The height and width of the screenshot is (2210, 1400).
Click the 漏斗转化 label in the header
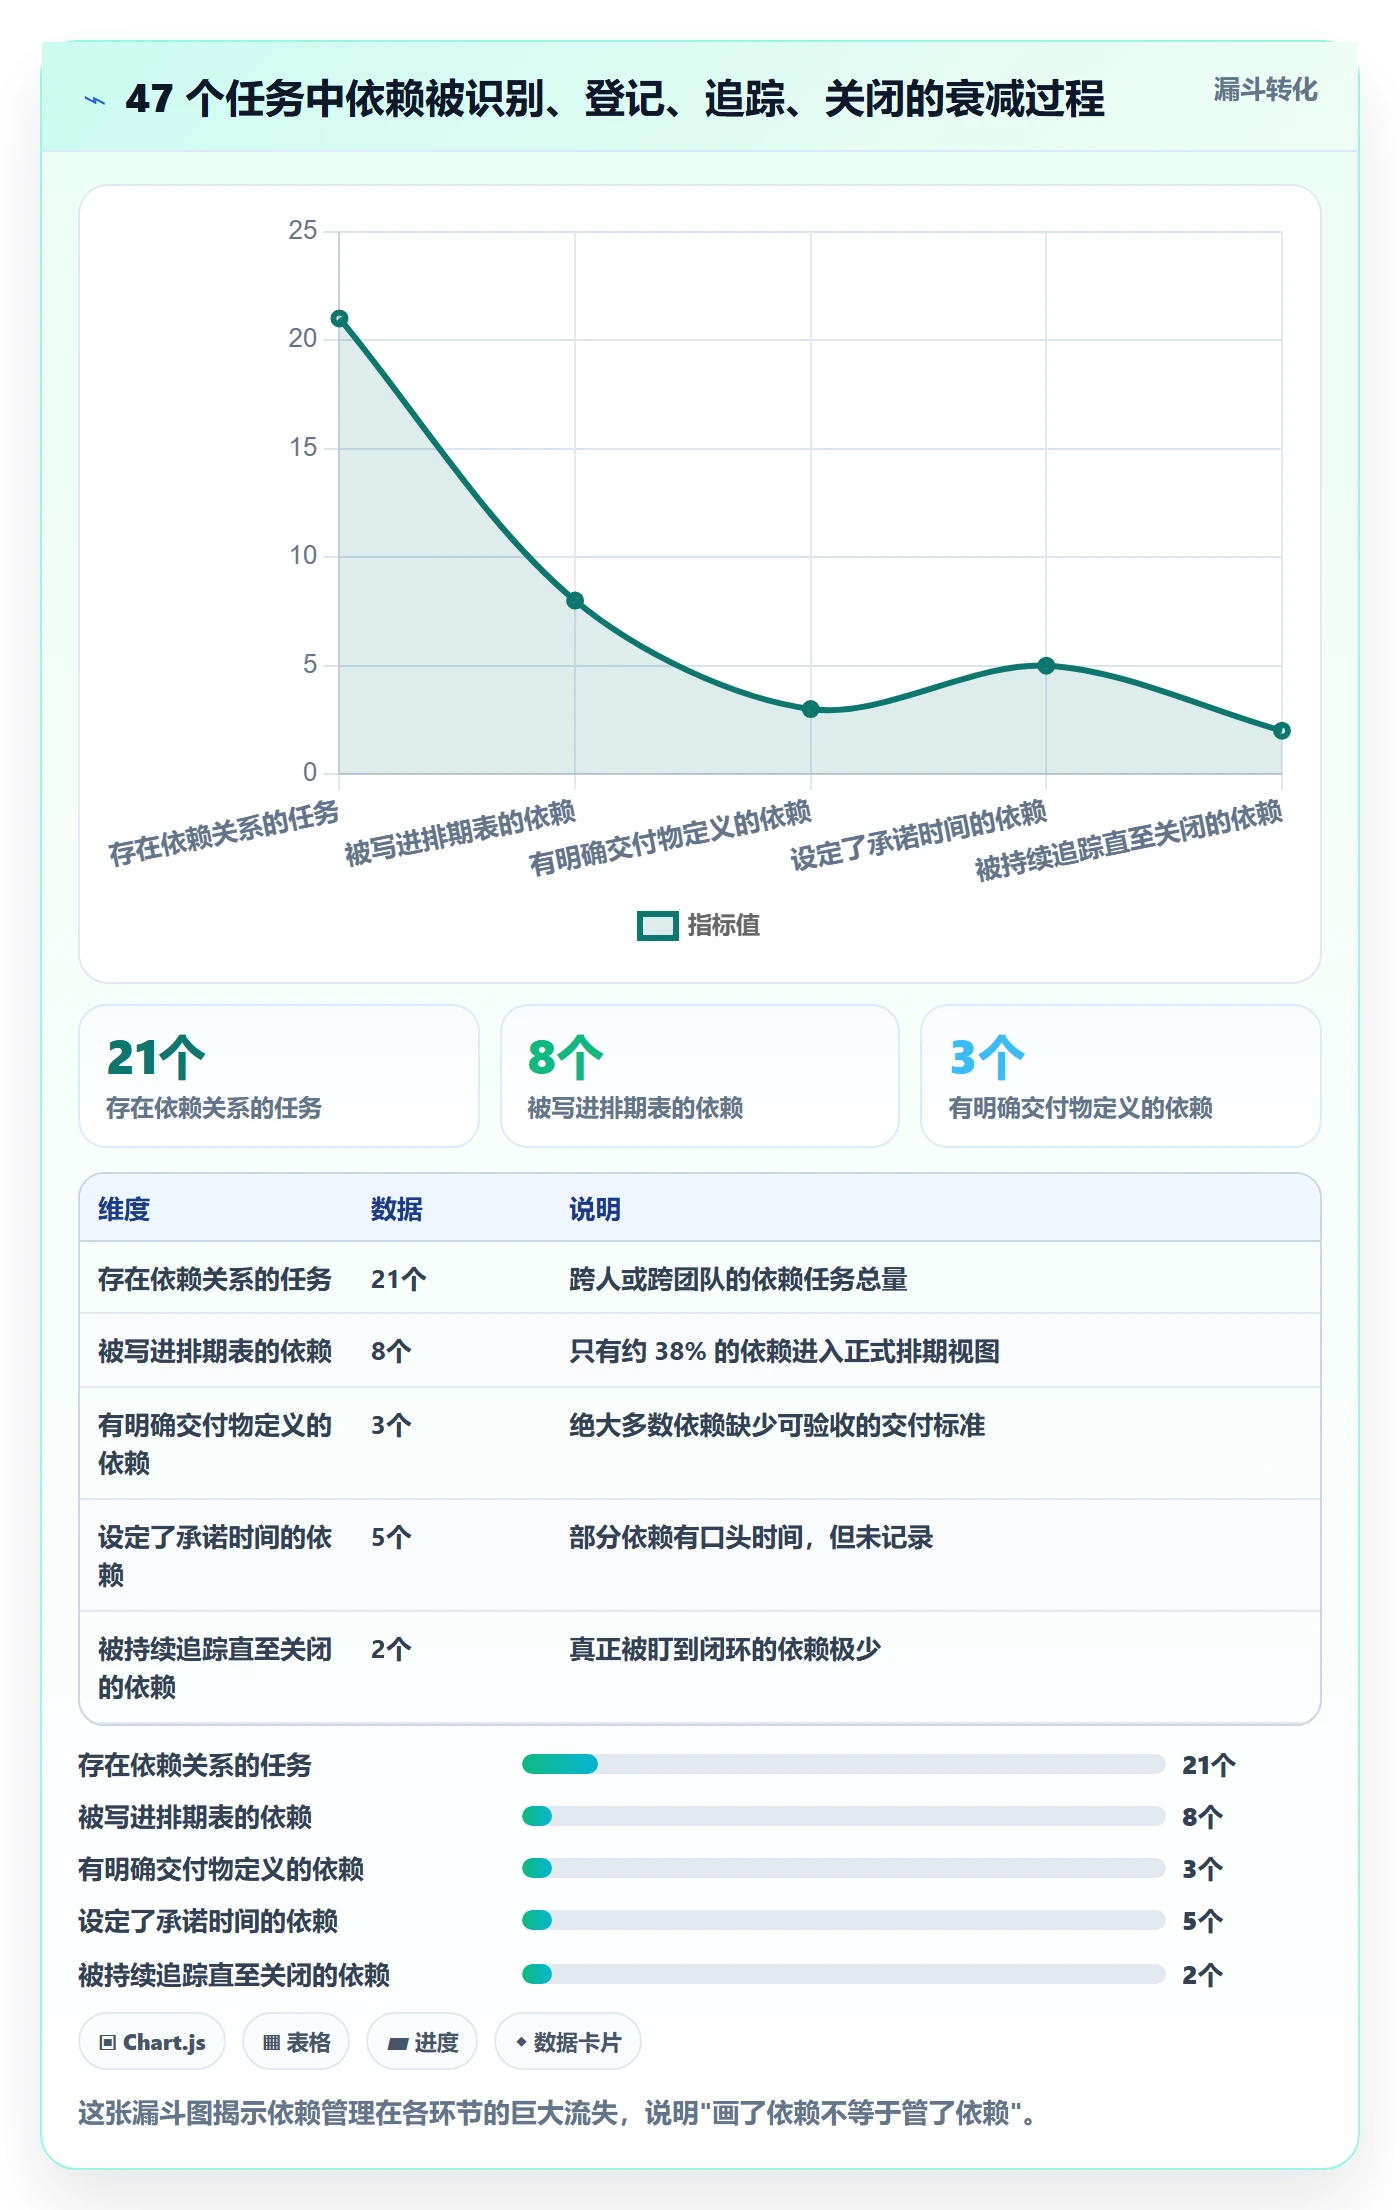pos(1265,90)
